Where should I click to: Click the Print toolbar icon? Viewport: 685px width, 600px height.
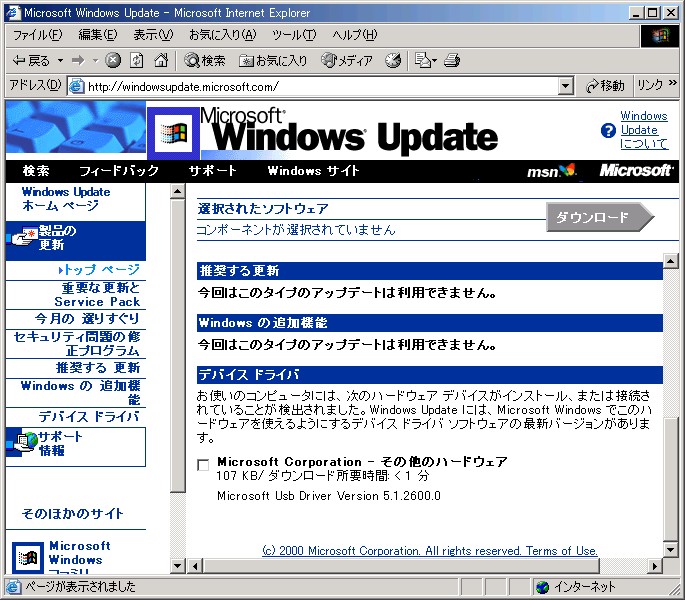click(452, 60)
